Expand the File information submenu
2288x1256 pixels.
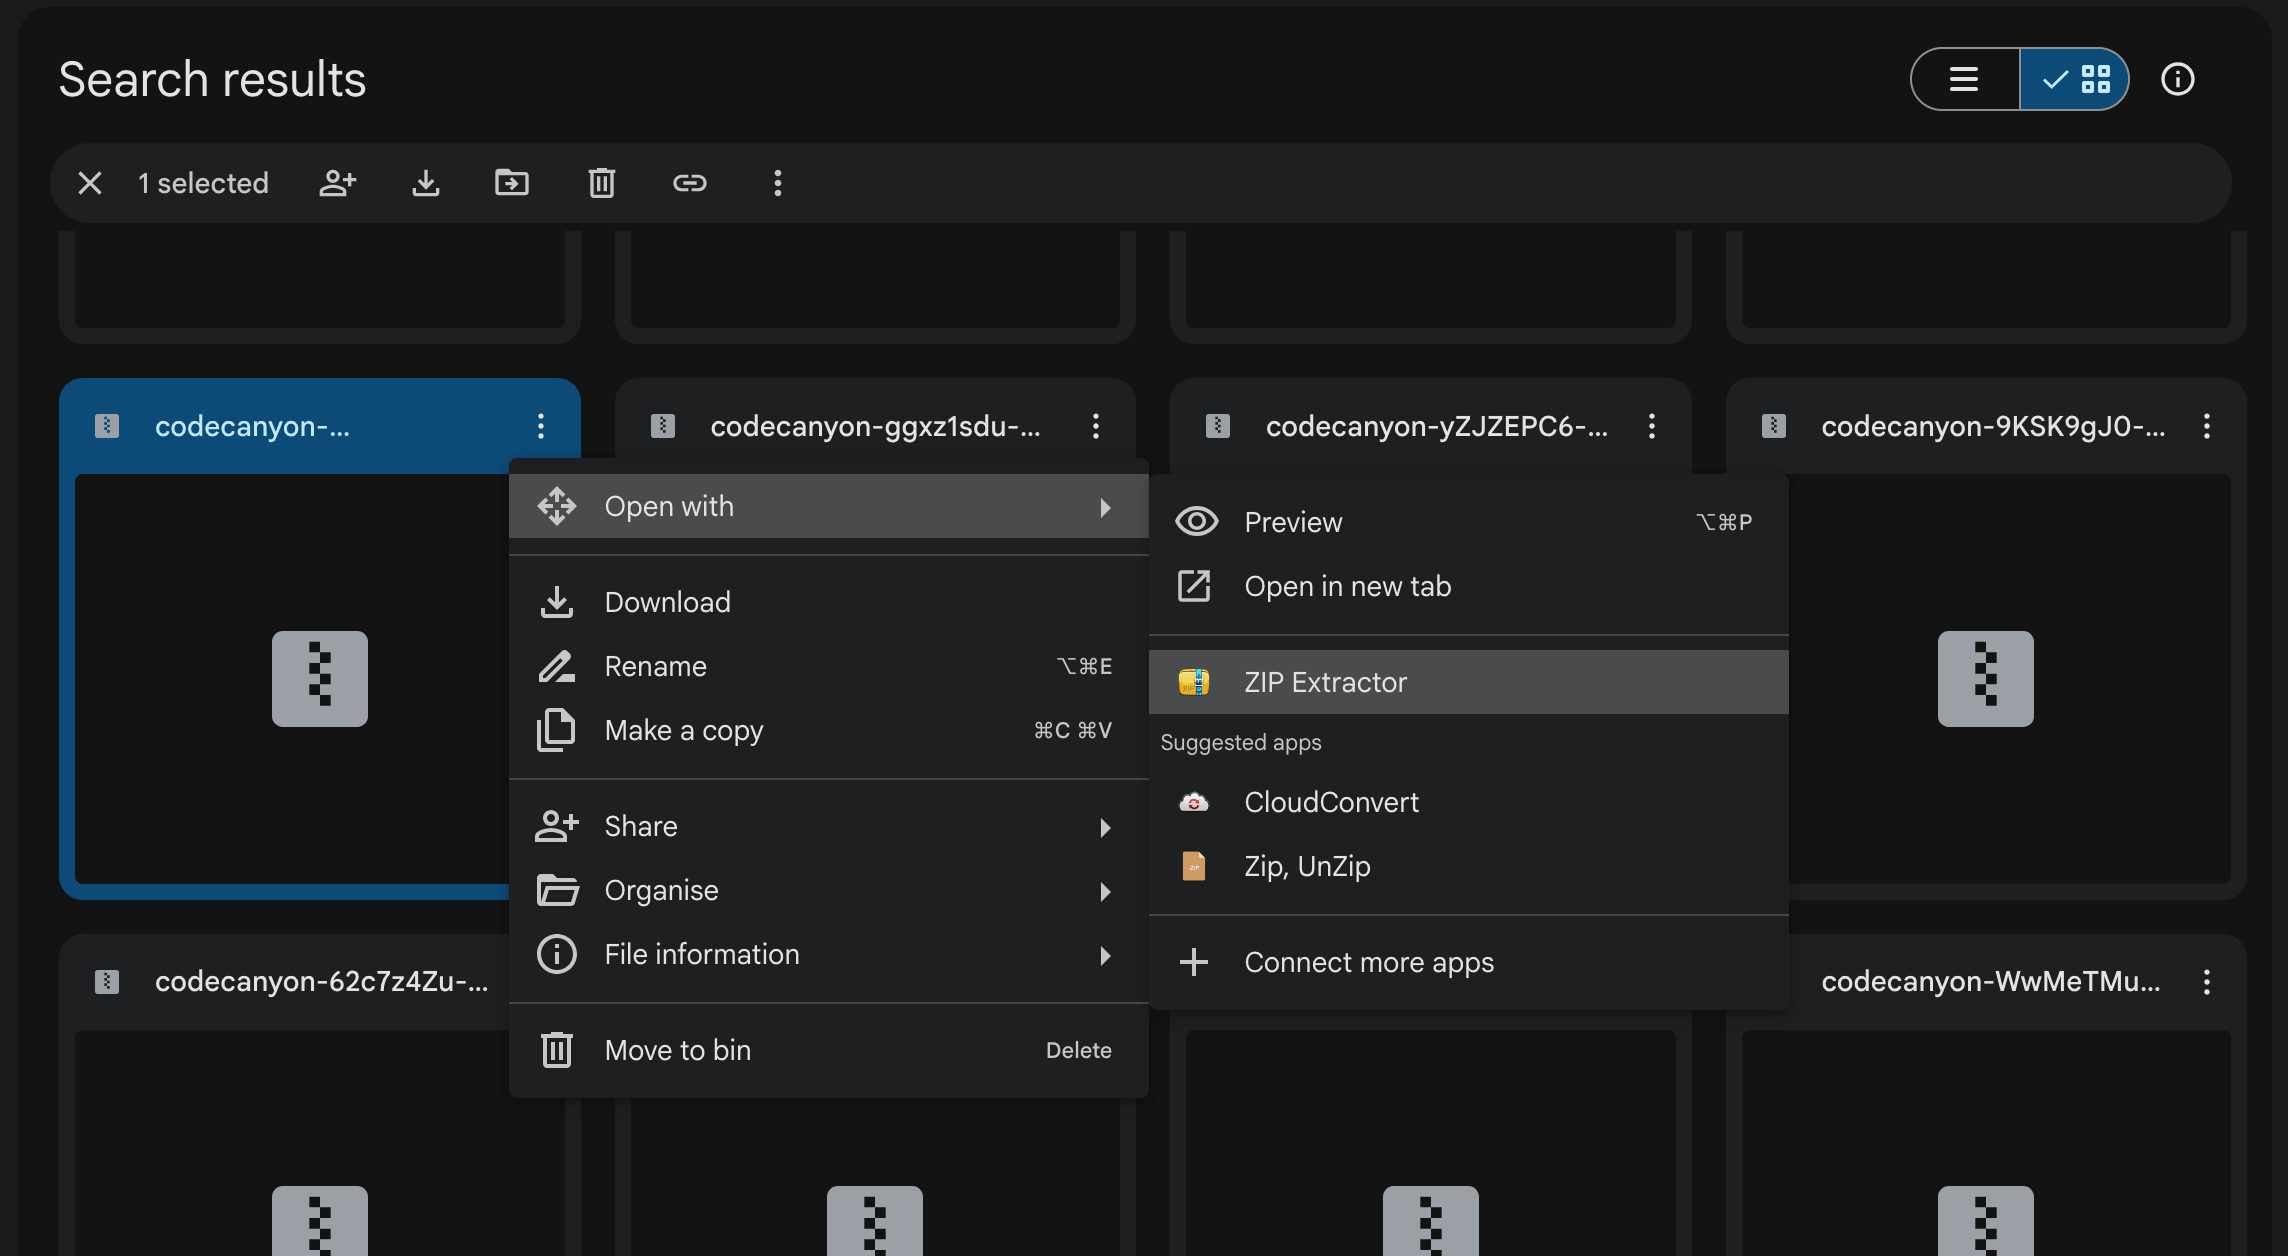(x=829, y=954)
